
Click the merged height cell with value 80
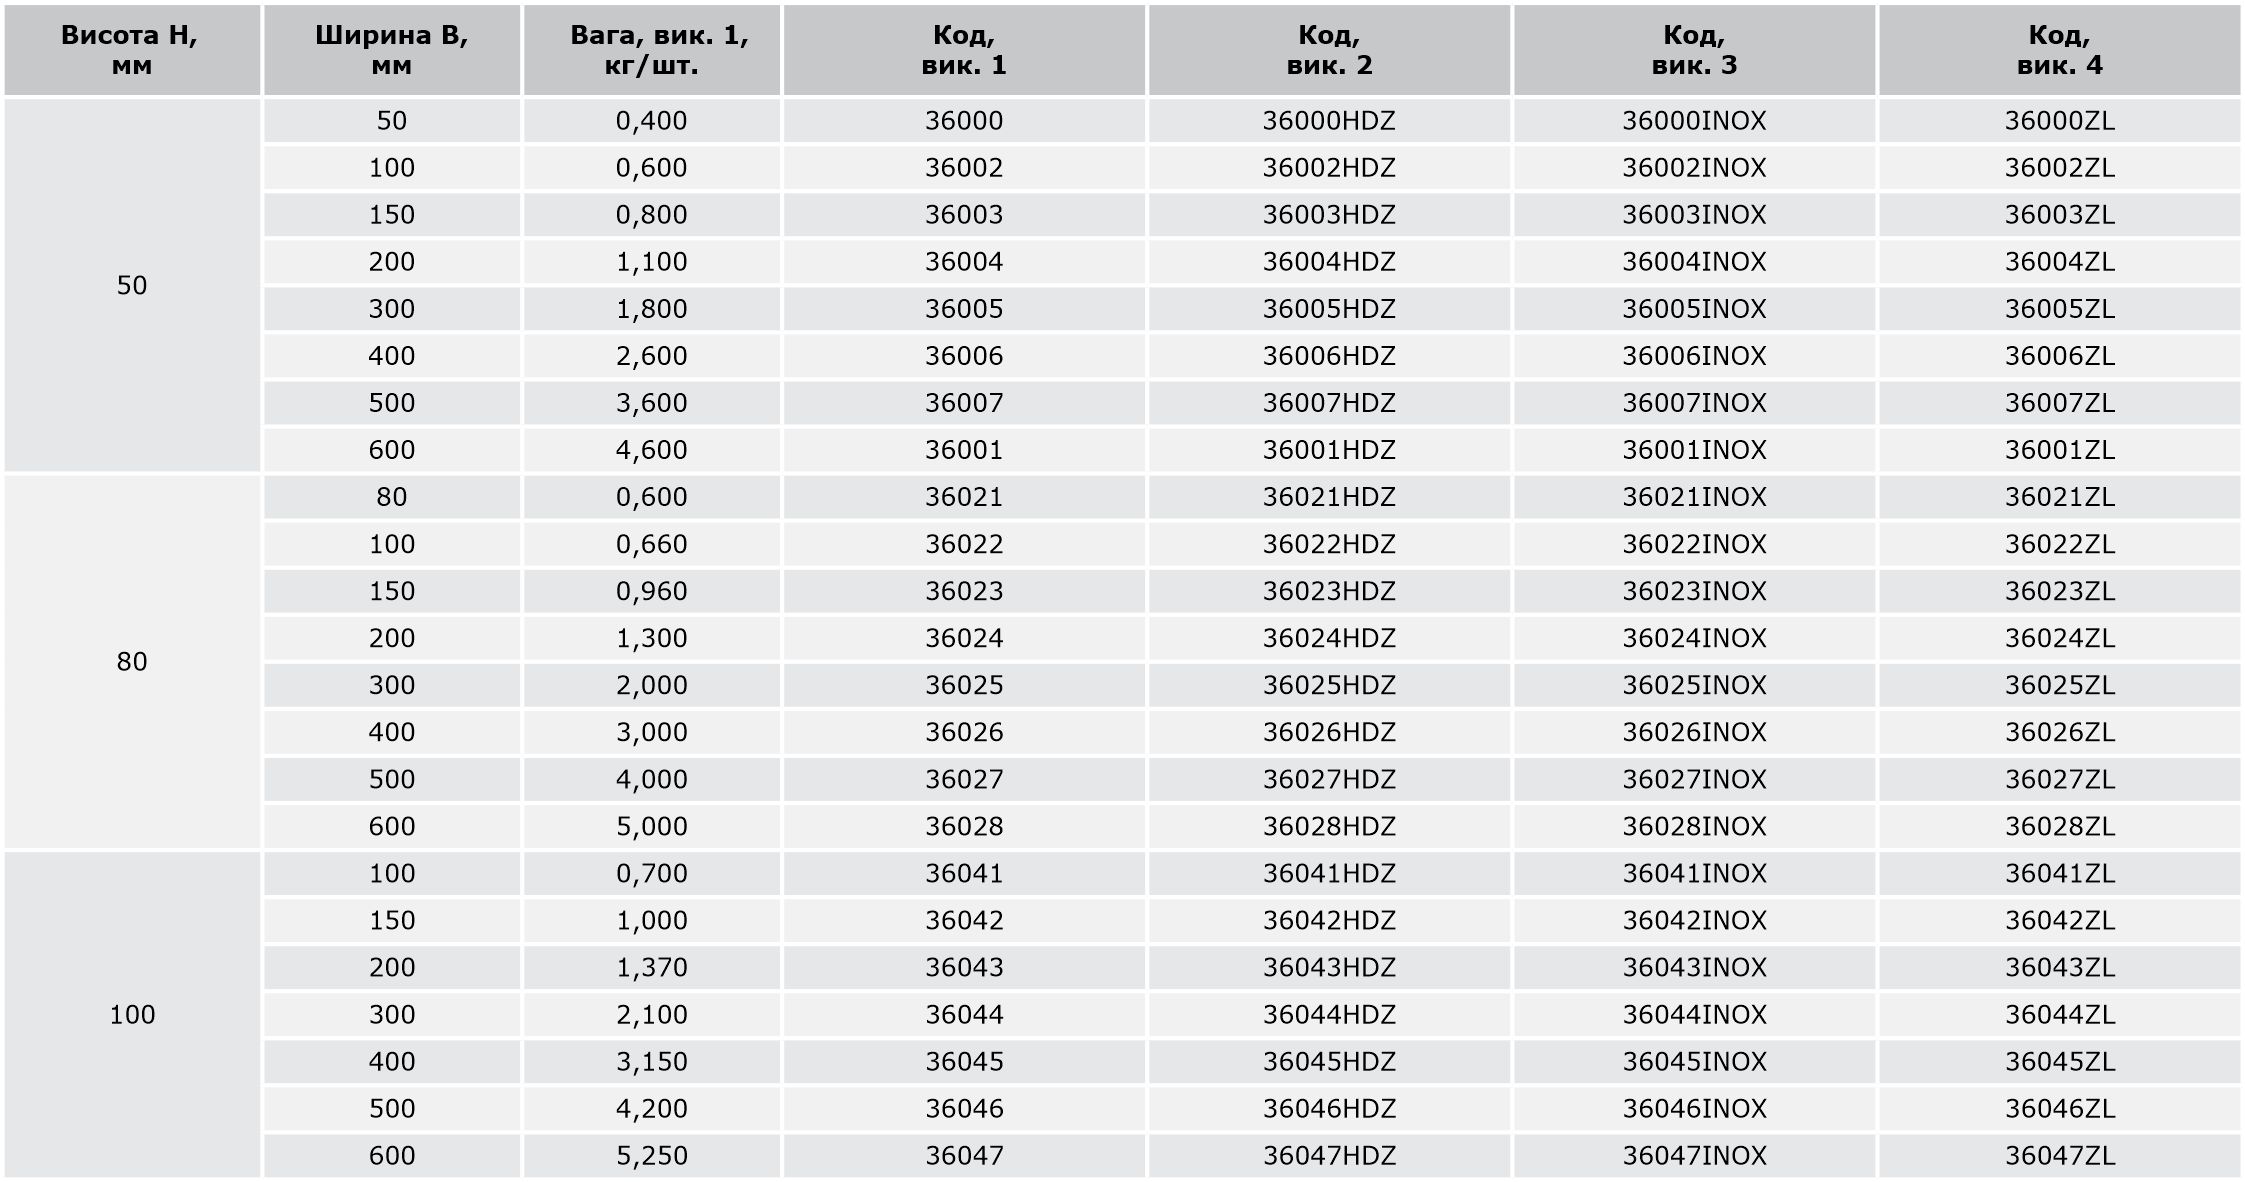click(131, 661)
